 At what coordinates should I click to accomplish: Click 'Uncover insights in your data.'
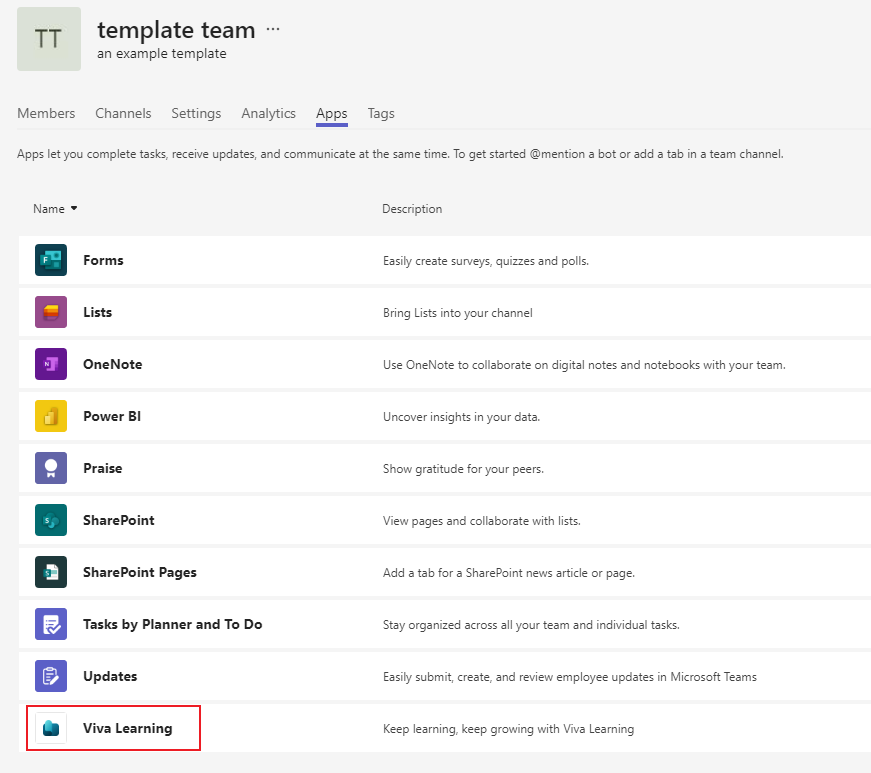[x=462, y=417]
